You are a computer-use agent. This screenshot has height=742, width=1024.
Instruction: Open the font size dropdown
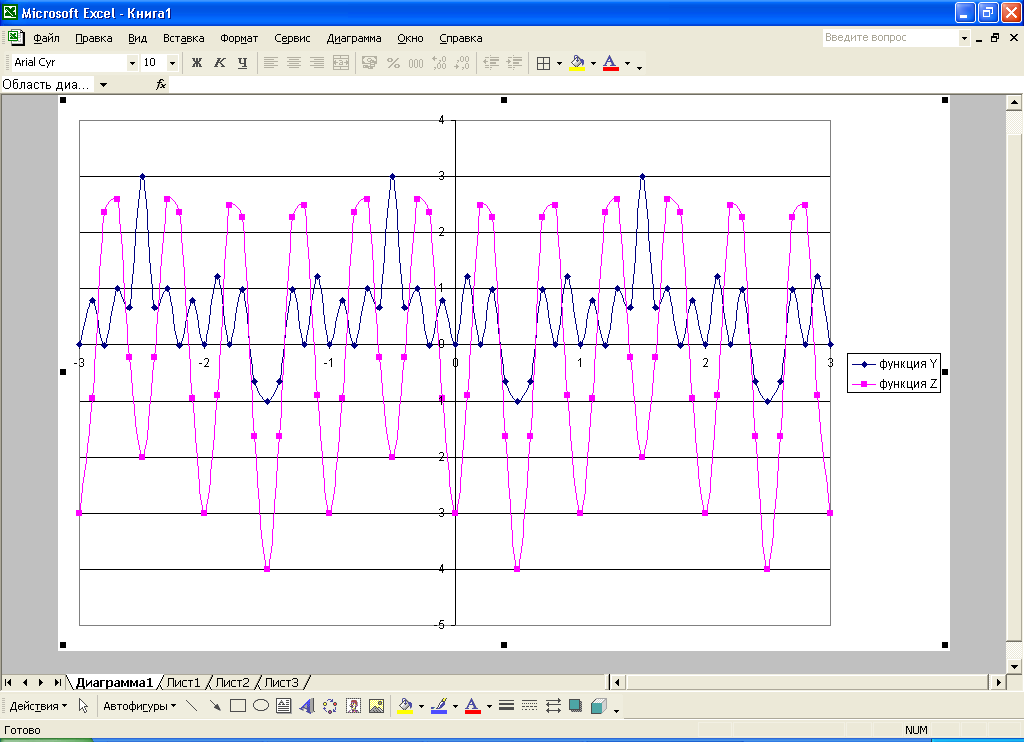coord(172,63)
